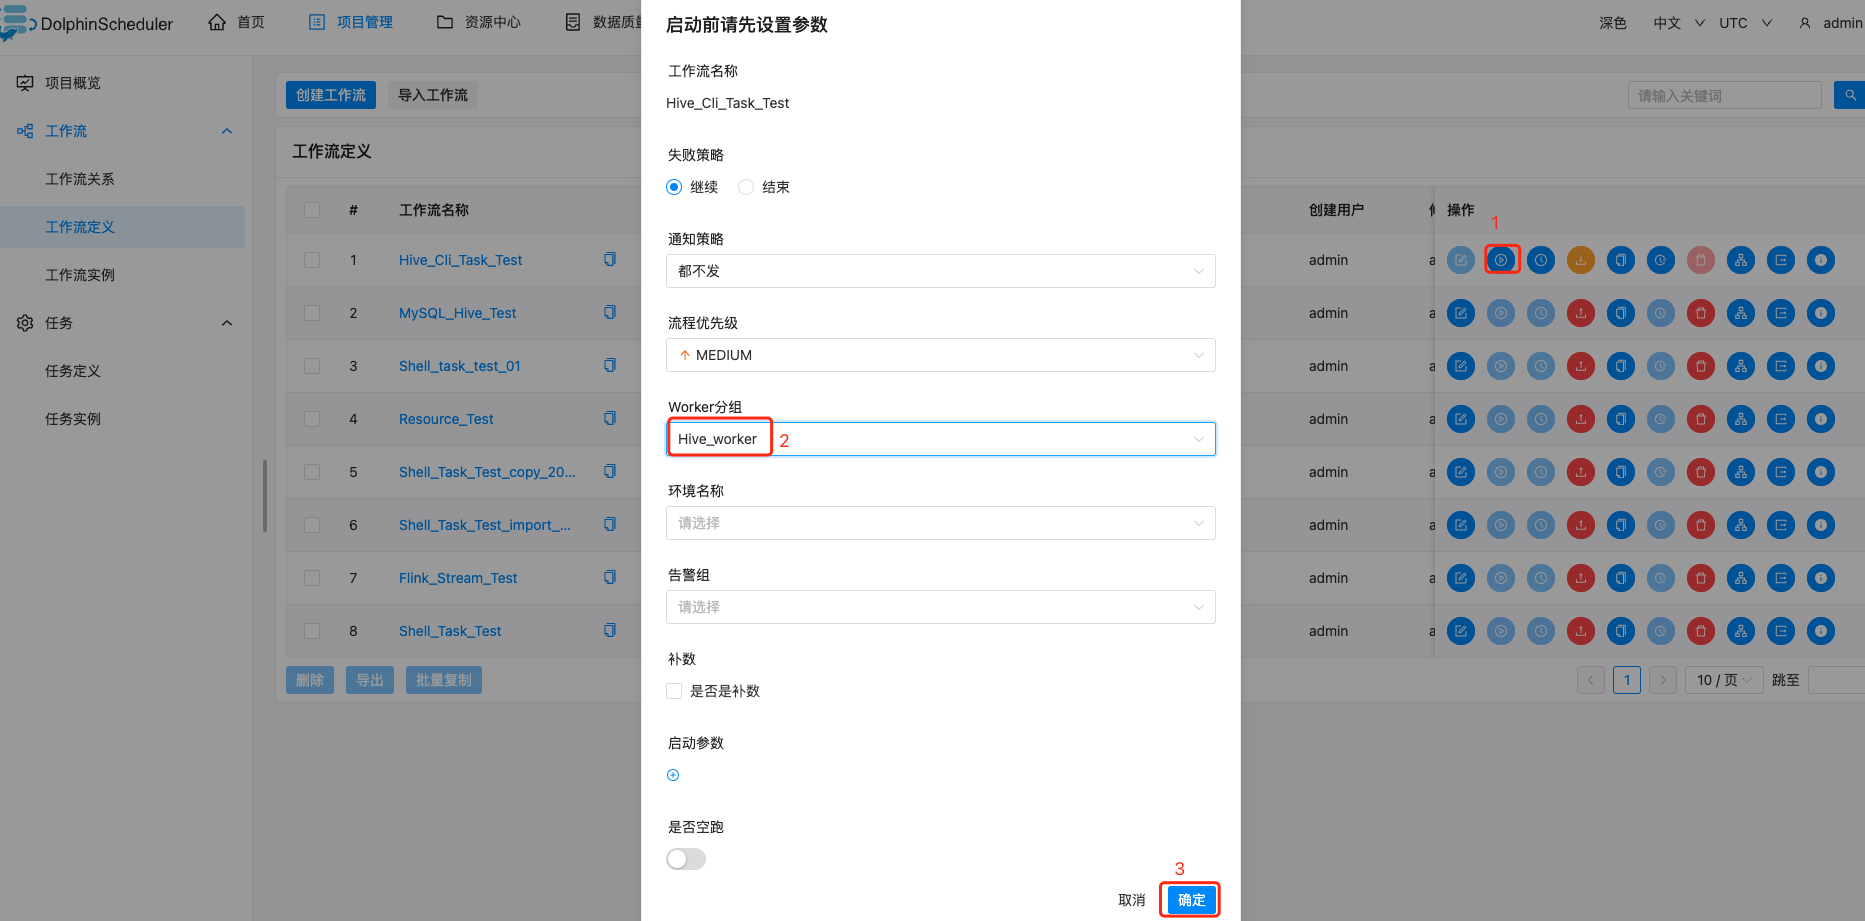The width and height of the screenshot is (1865, 921).
Task: Check the row checkbox for Flink_Stream_Test
Action: 312,578
